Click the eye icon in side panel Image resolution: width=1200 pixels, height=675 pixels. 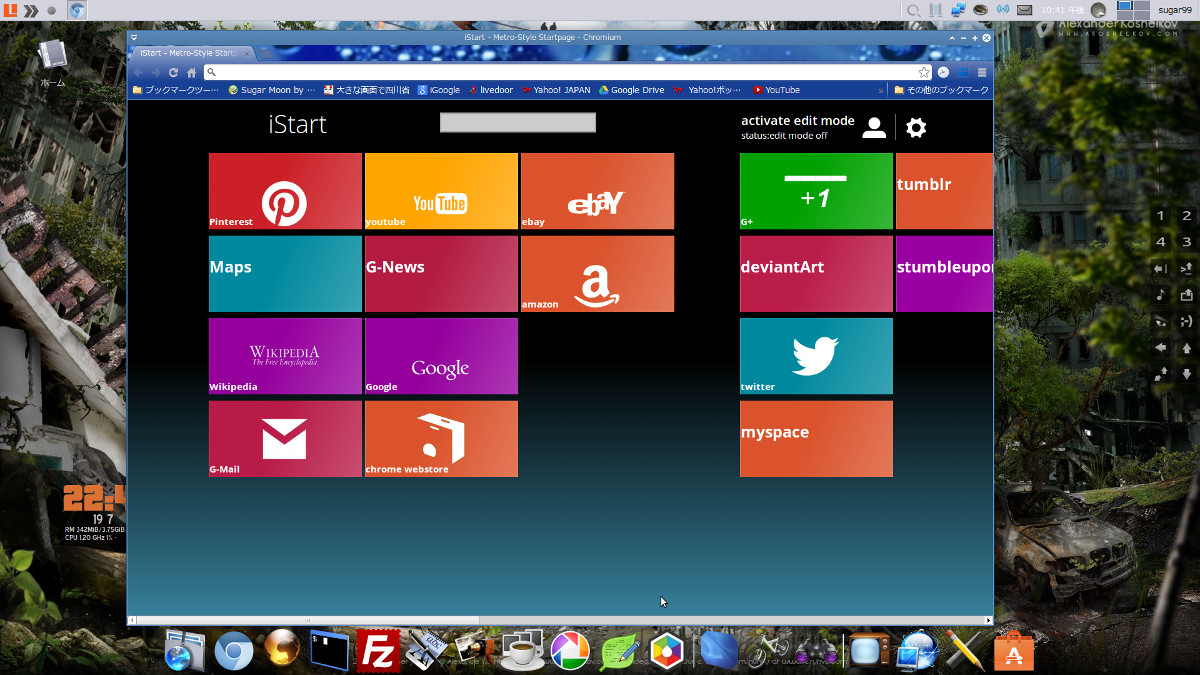[x=1161, y=321]
